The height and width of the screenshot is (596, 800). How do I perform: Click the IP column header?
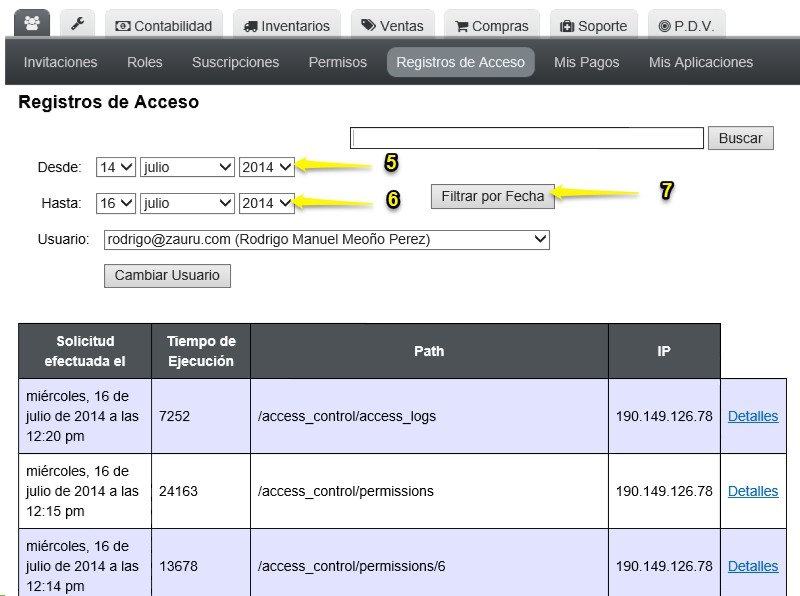tap(664, 351)
